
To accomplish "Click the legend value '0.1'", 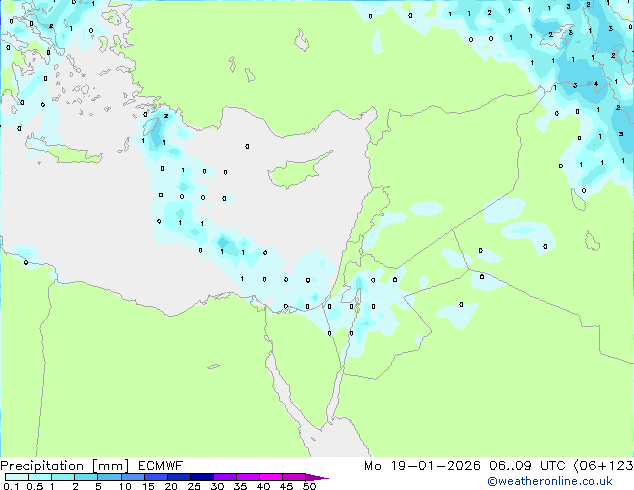I will 11,486.
